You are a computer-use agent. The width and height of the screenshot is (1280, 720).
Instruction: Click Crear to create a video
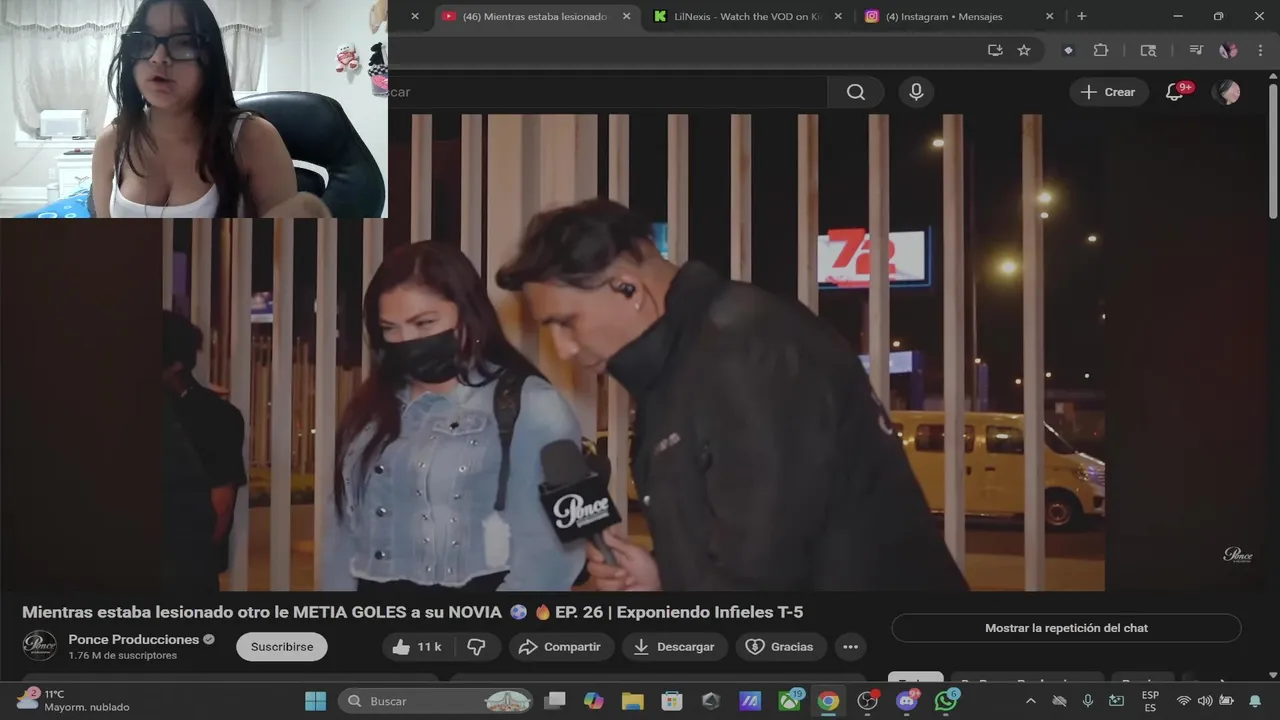pos(1109,92)
